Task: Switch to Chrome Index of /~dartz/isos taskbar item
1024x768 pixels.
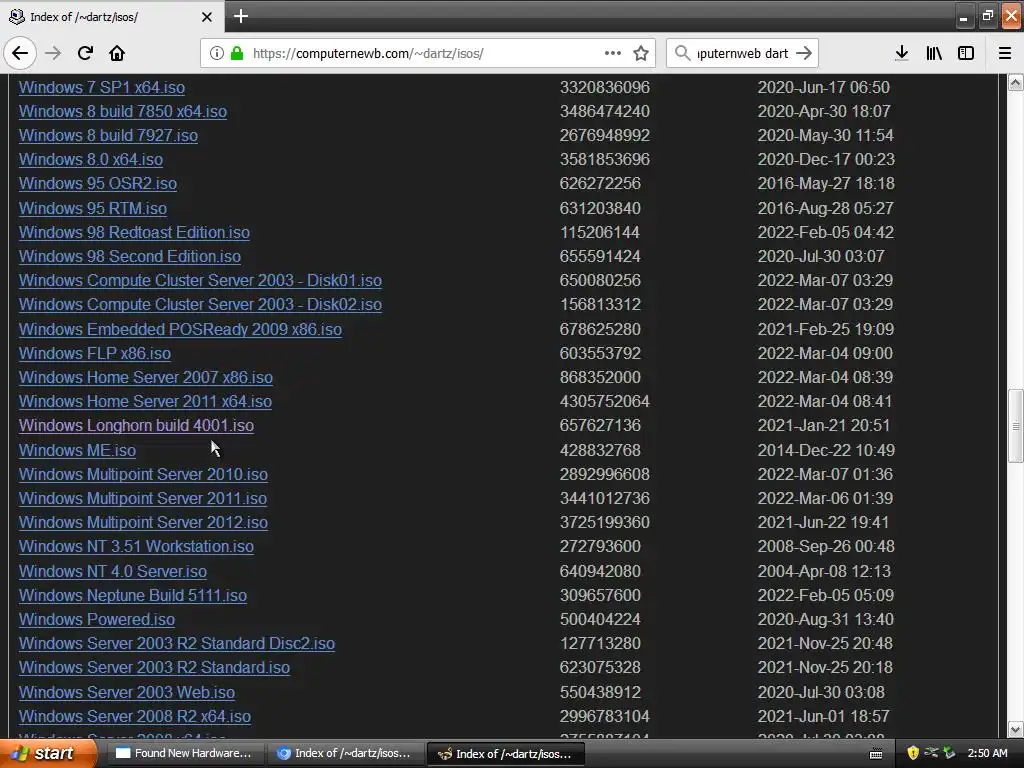Action: pos(344,754)
